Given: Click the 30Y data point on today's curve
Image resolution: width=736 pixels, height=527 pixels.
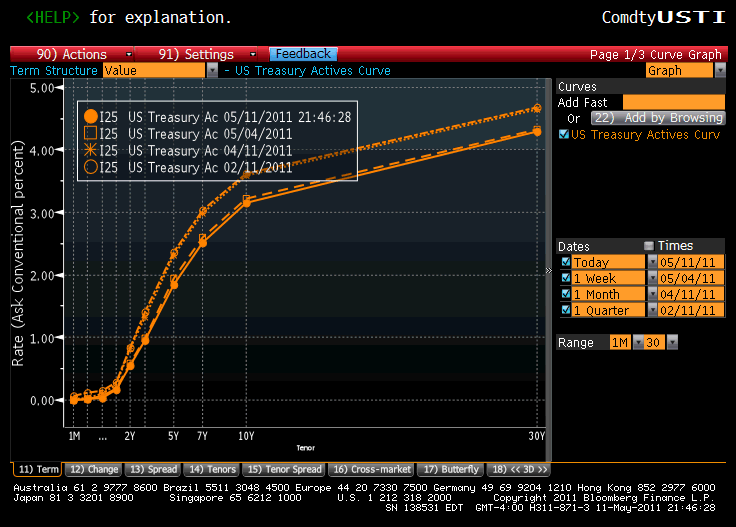Looking at the screenshot, I should (537, 132).
